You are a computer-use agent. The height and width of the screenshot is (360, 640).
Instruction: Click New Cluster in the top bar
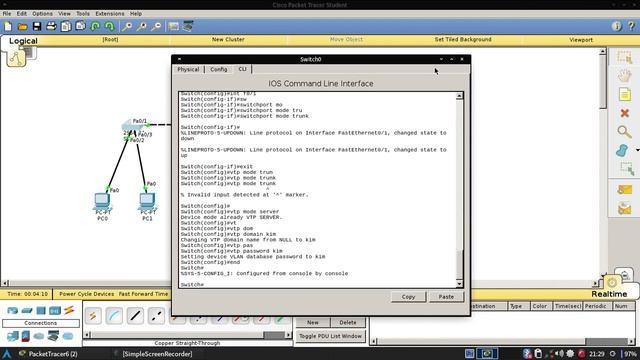(x=228, y=40)
